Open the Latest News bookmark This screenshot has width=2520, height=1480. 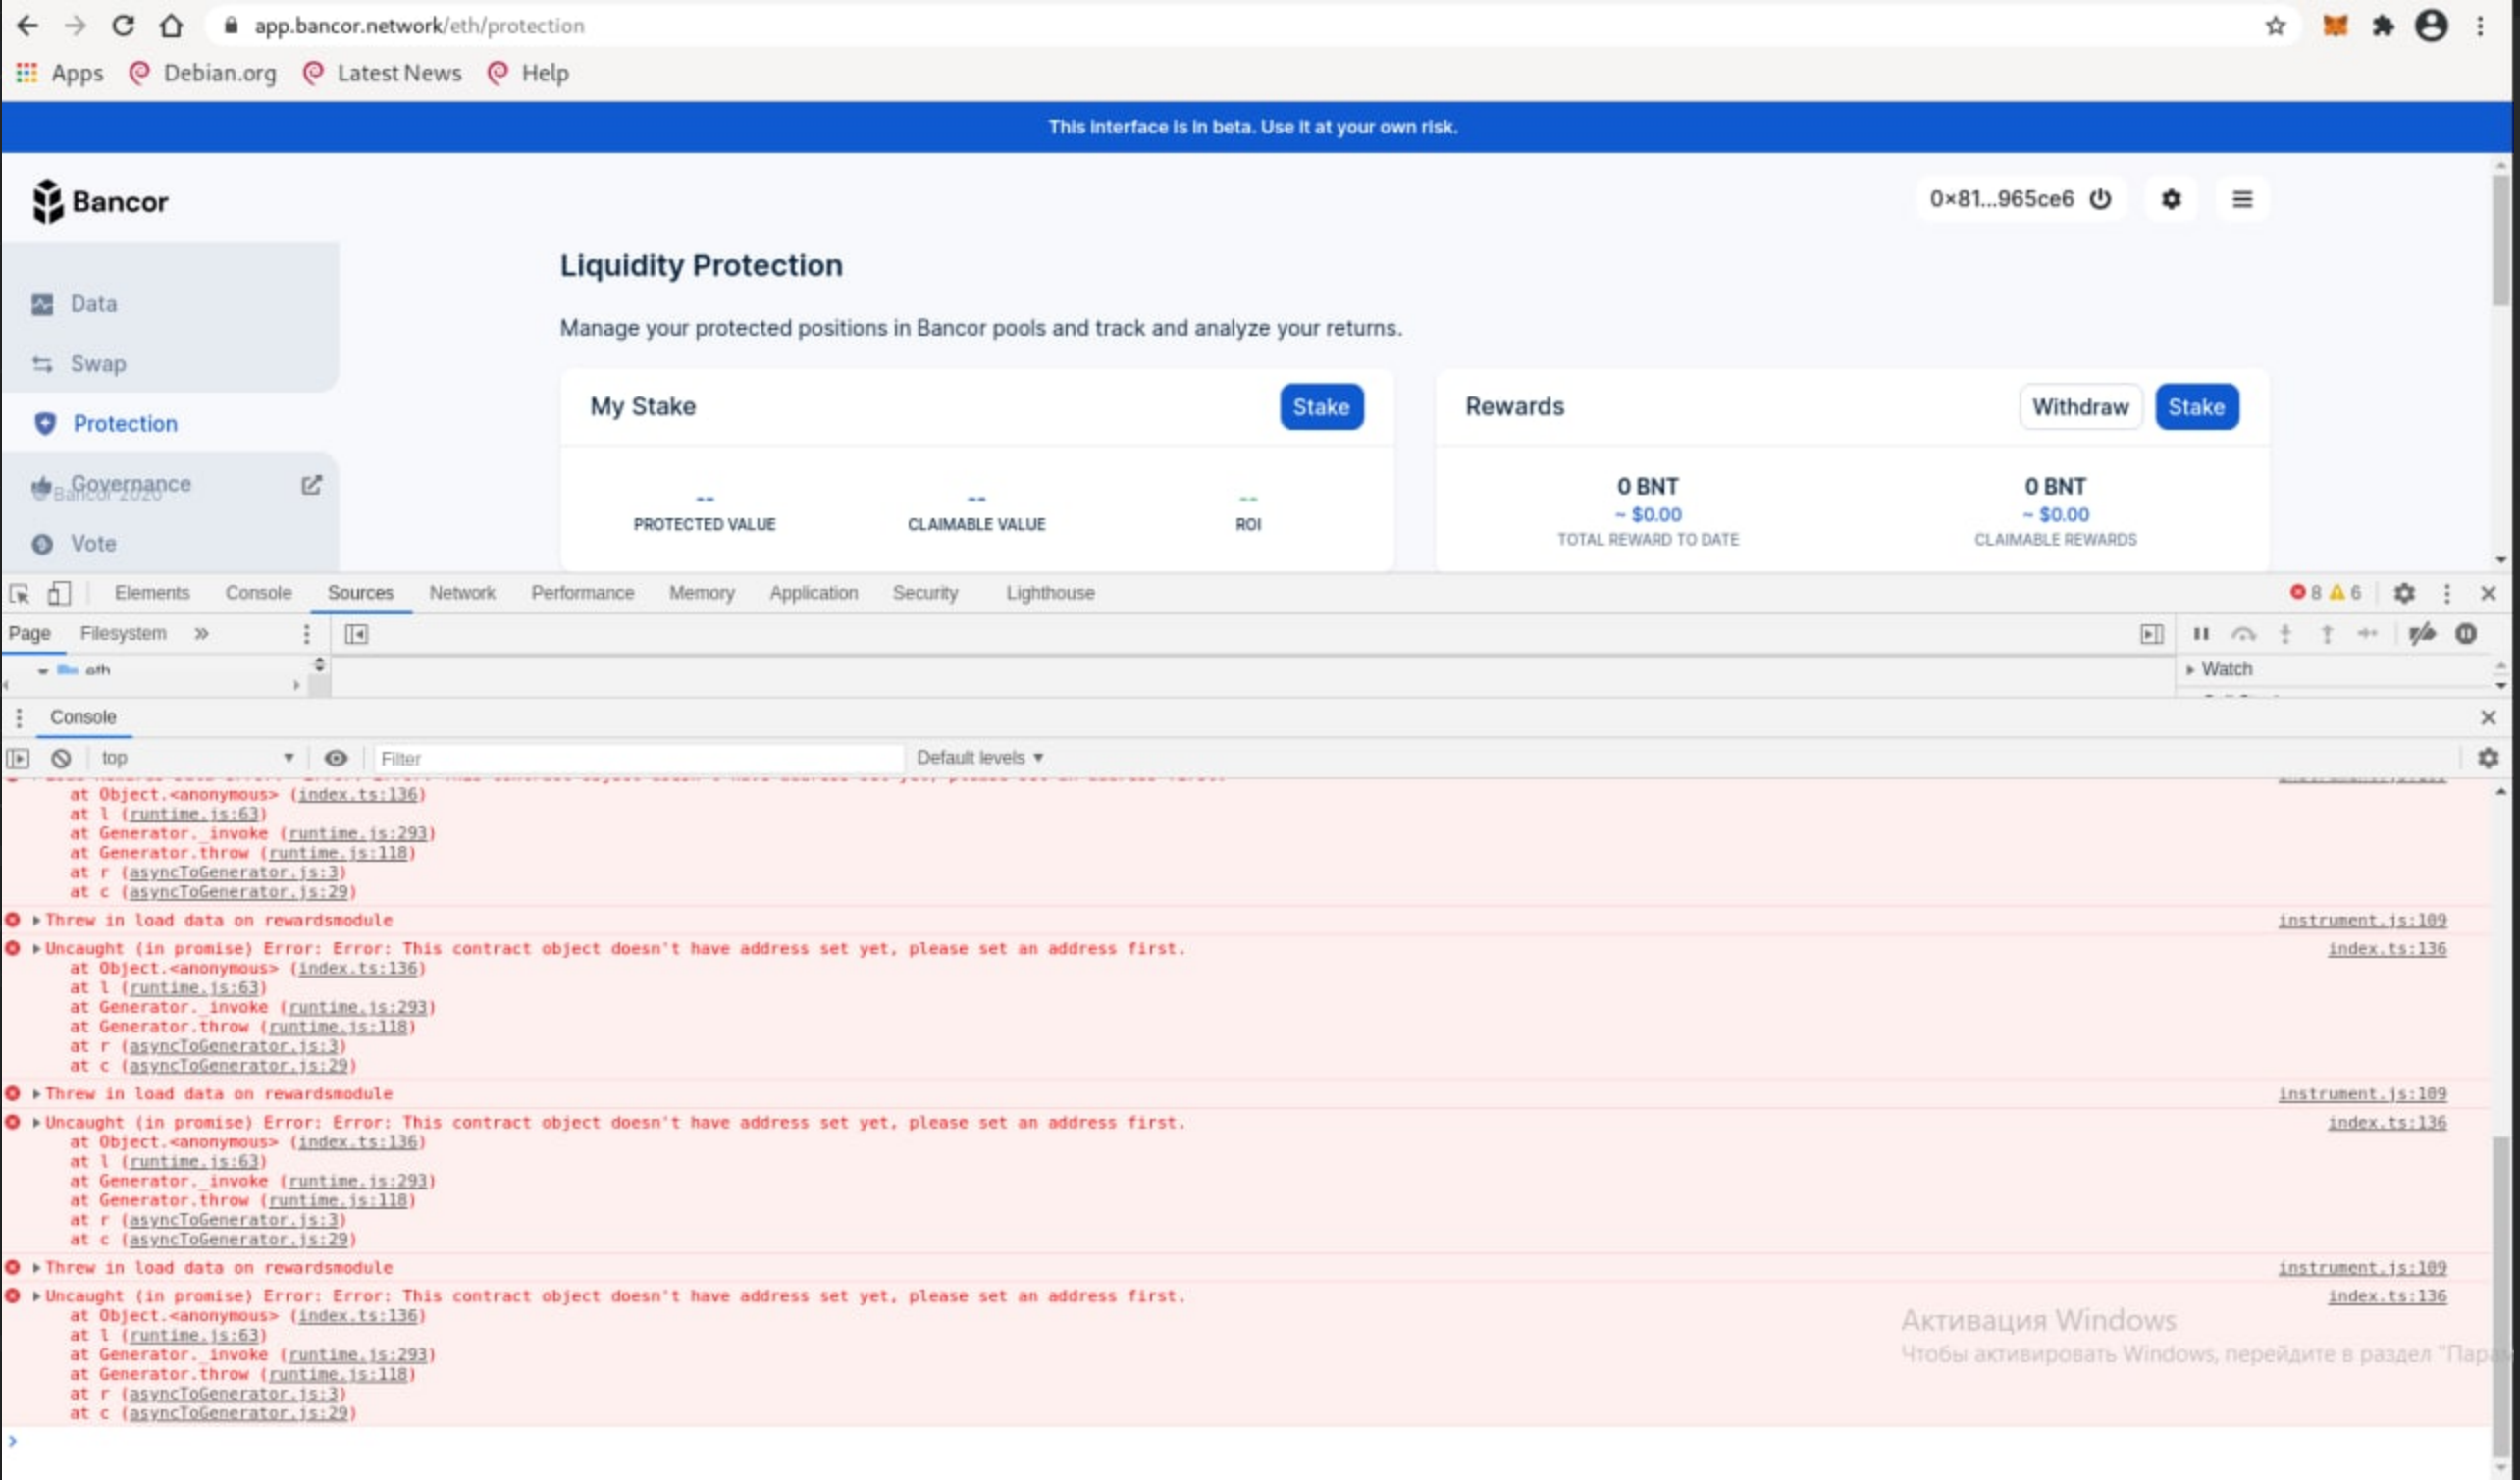coord(382,73)
